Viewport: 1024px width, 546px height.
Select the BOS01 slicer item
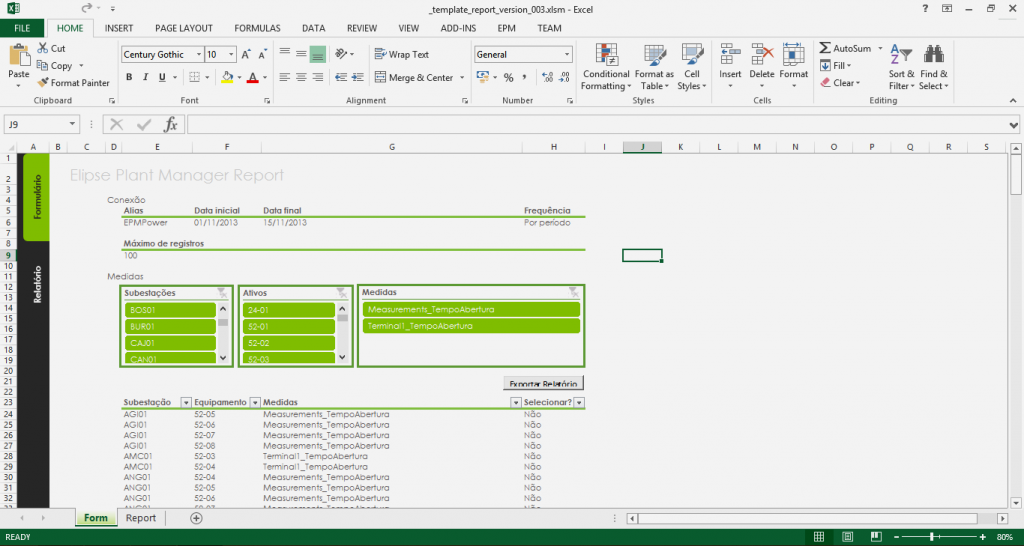point(170,310)
